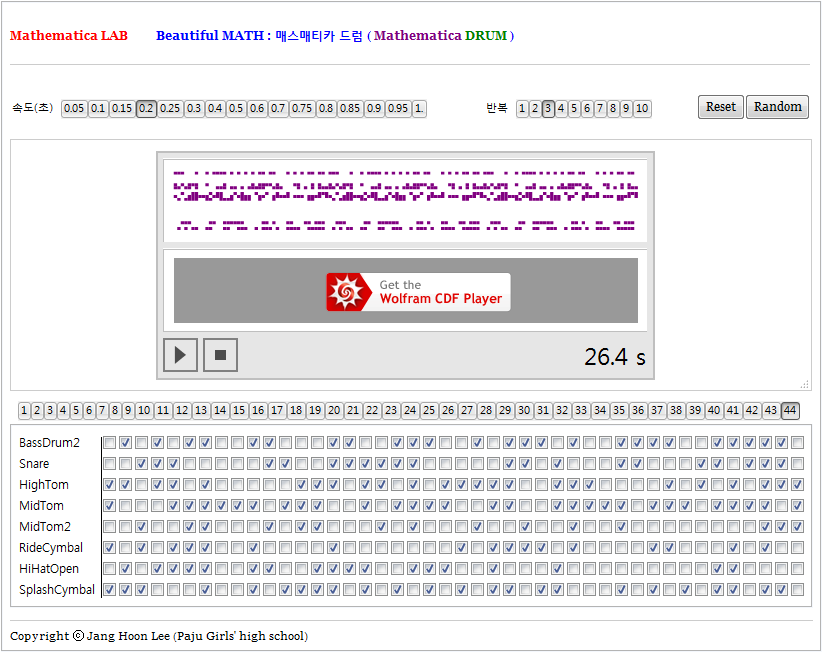This screenshot has width=823, height=652.
Task: Select speed value 1. at row end
Action: [419, 109]
